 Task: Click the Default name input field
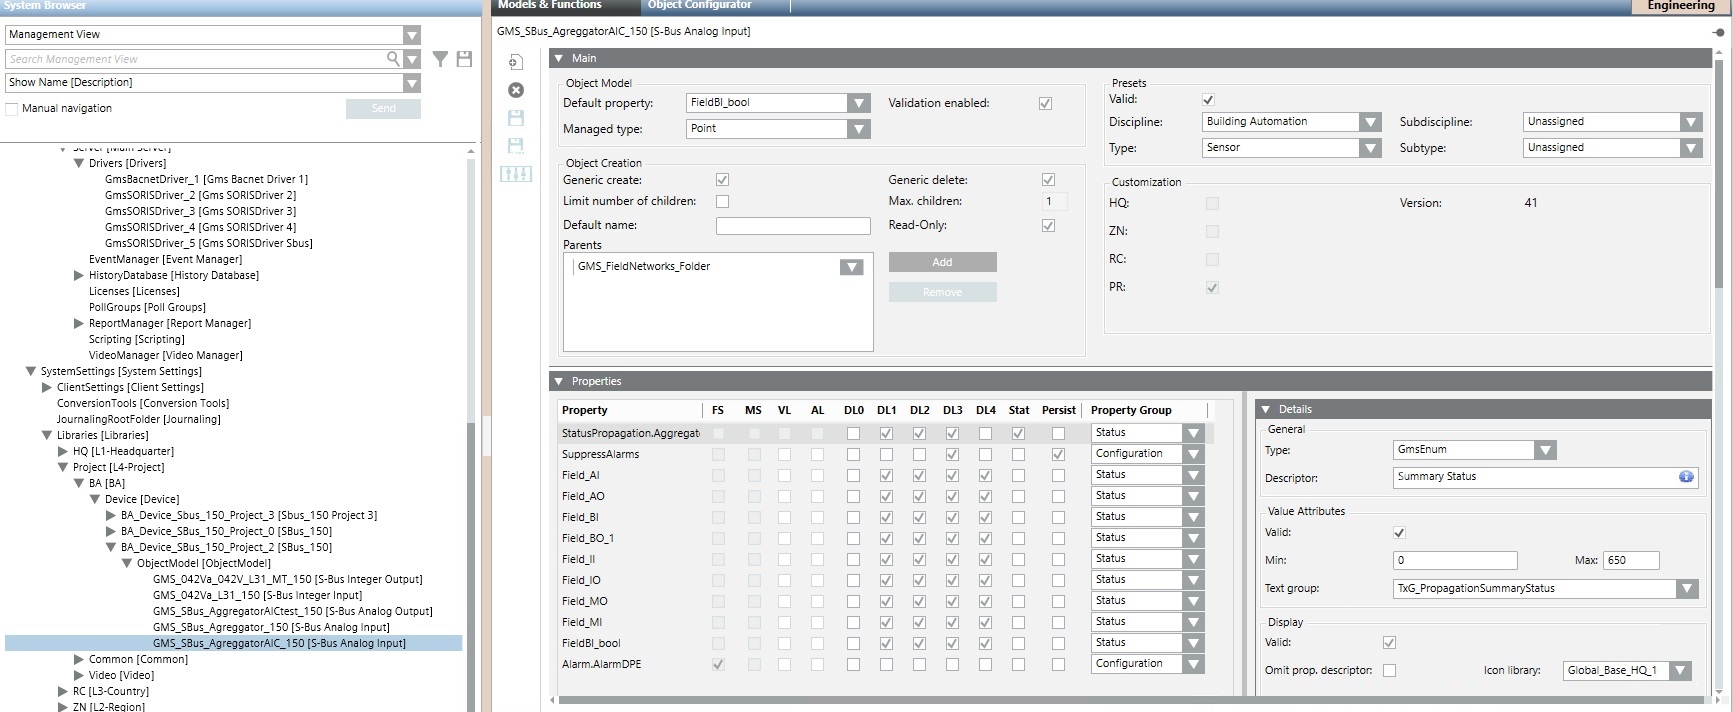793,226
